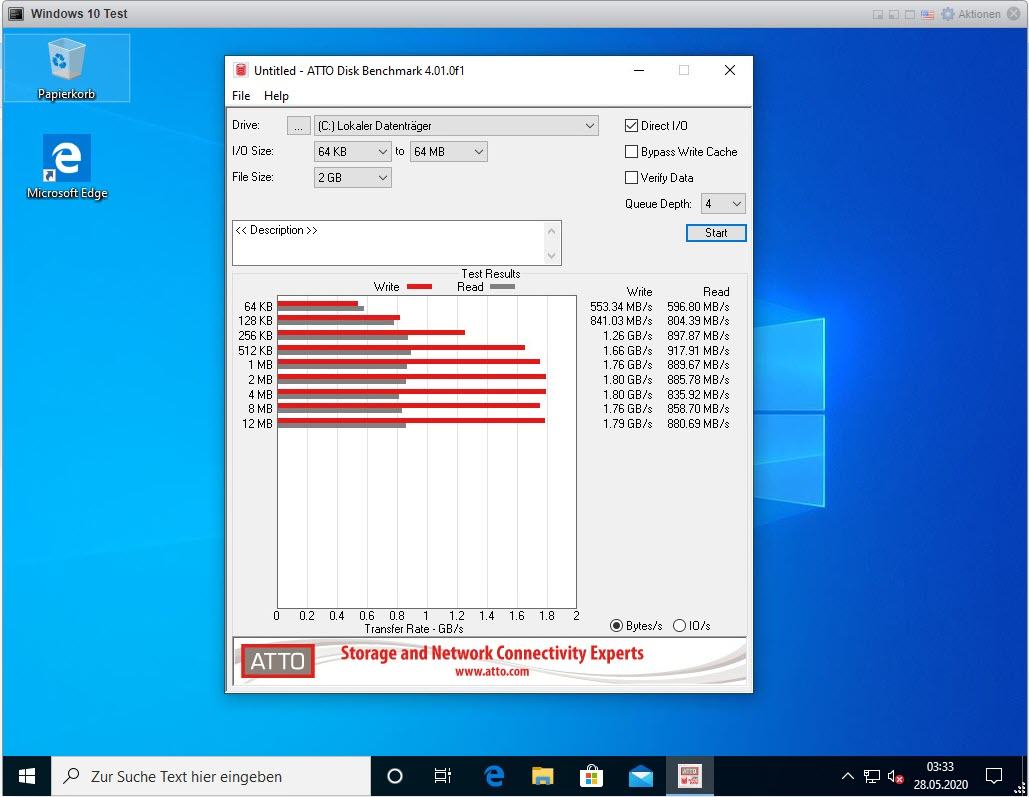Click the Start benchmark button

point(716,233)
